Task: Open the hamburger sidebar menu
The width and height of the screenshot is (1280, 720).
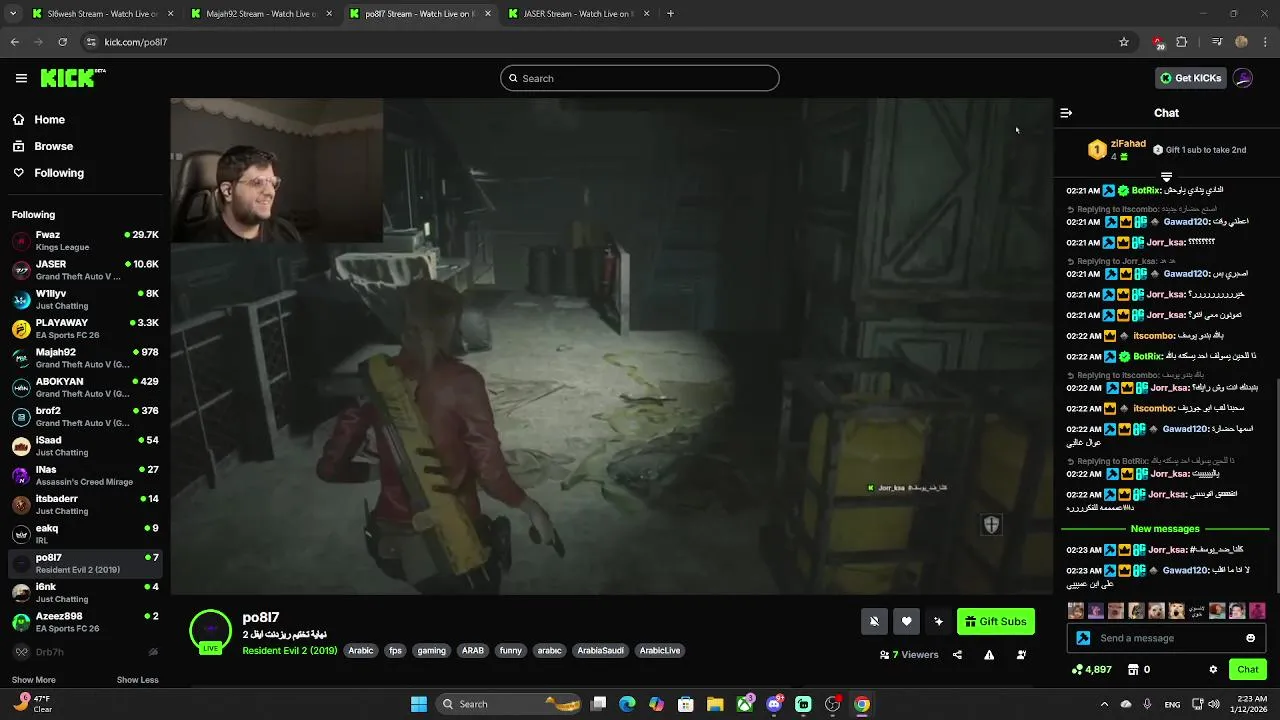Action: point(21,78)
